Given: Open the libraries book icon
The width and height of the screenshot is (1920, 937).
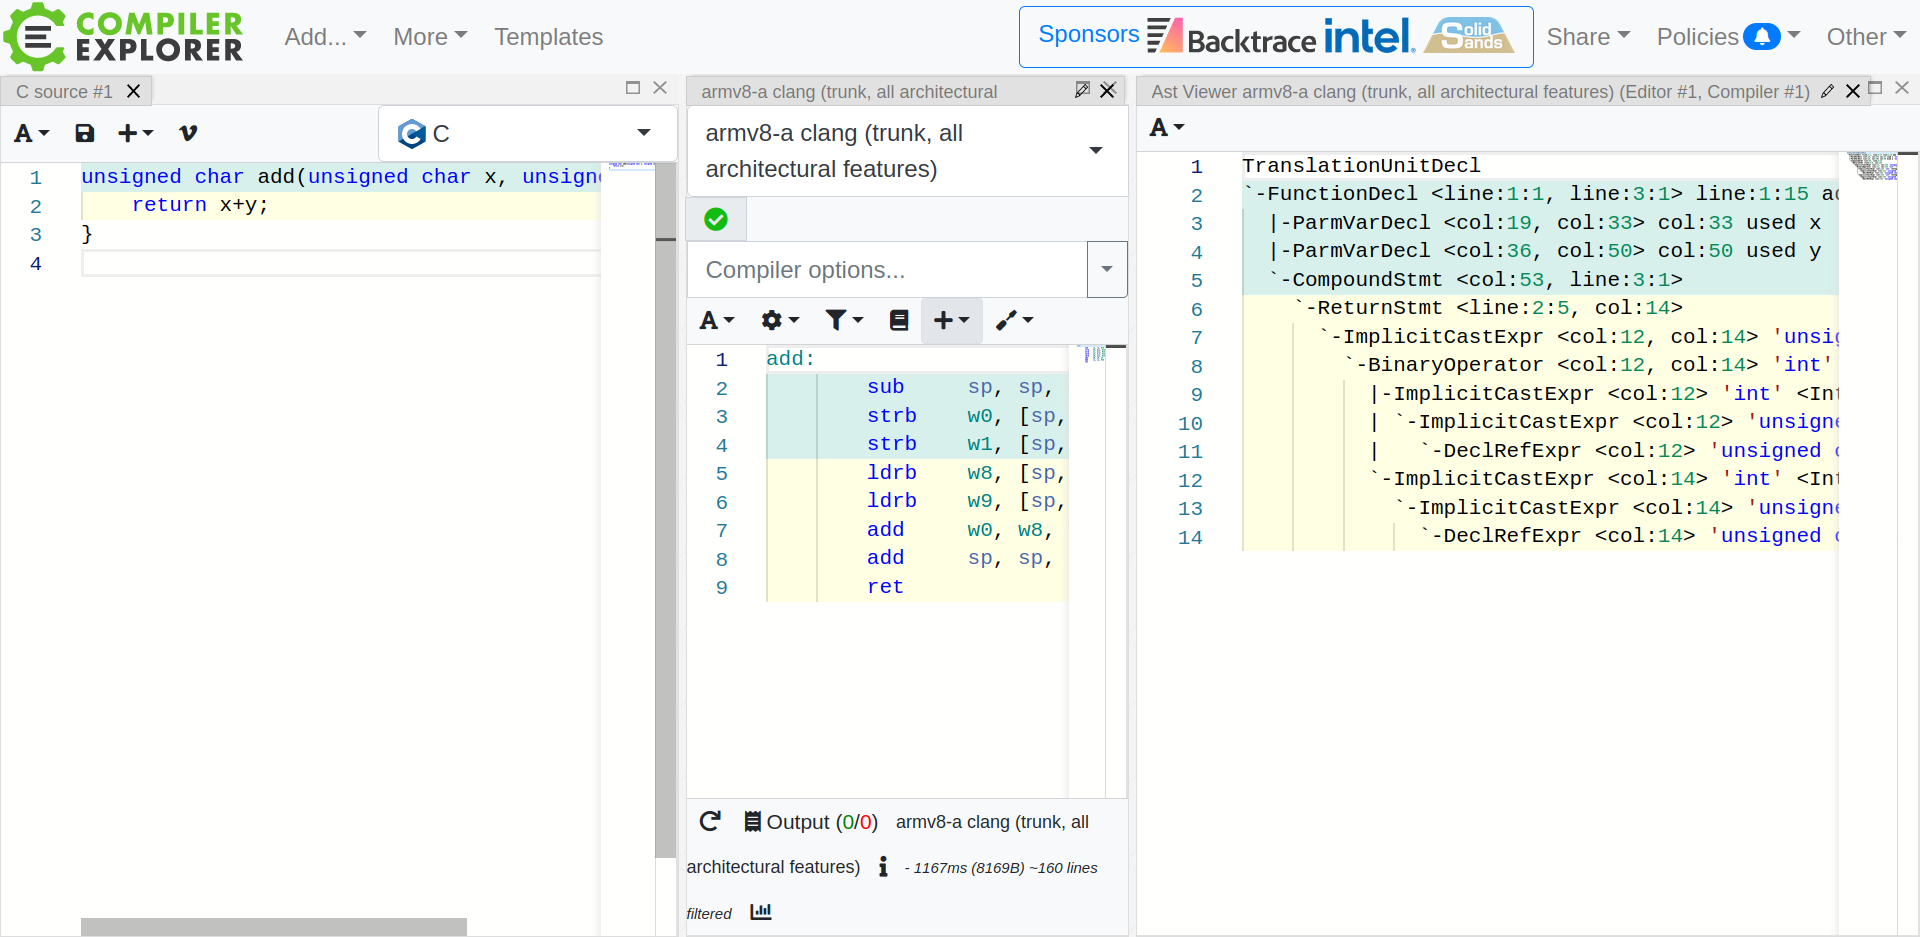Looking at the screenshot, I should (899, 320).
